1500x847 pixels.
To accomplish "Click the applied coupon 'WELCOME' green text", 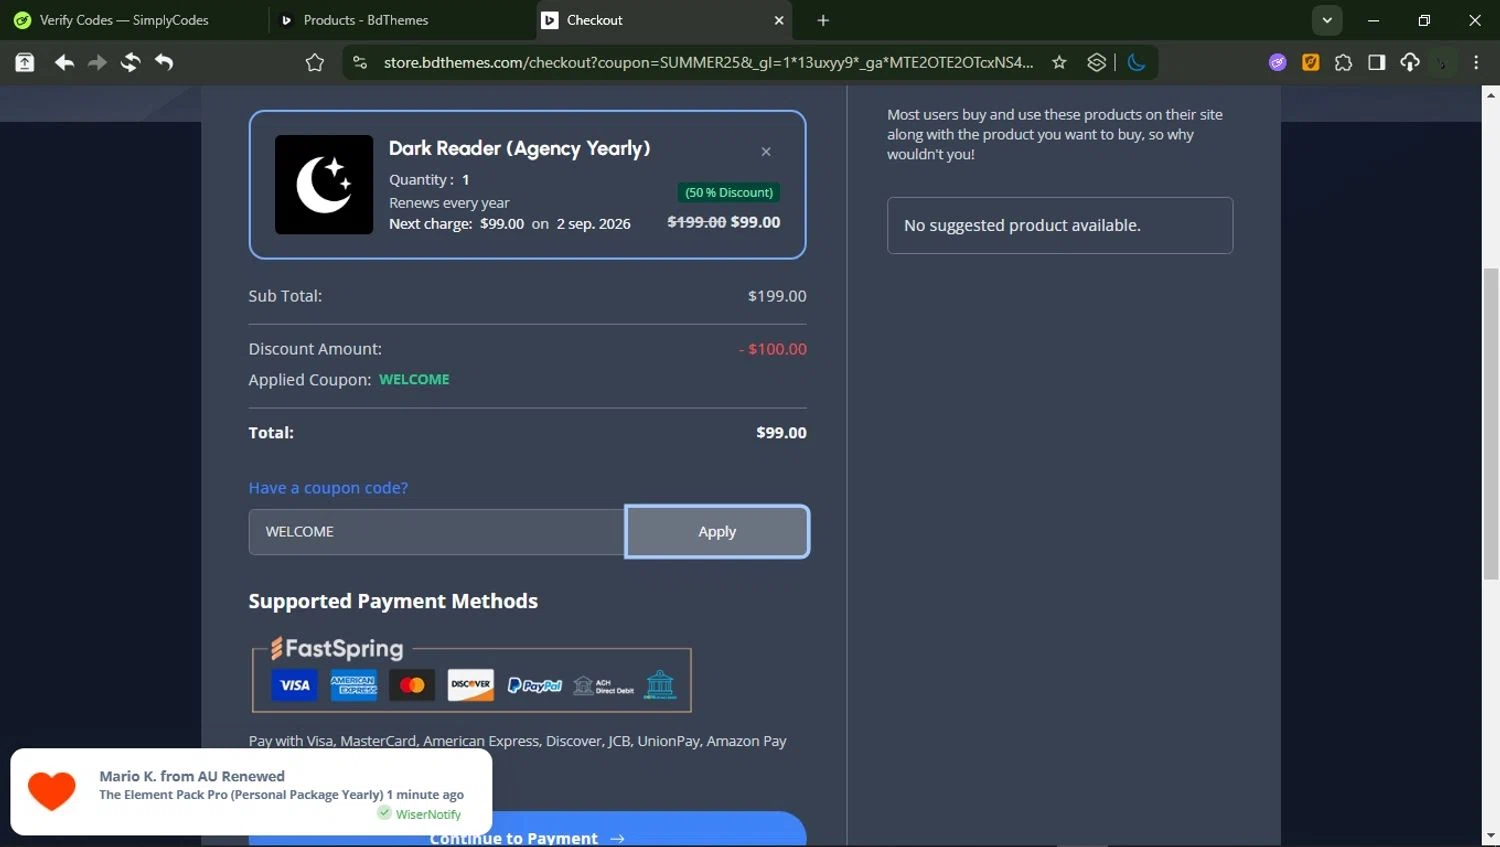I will pyautogui.click(x=414, y=380).
